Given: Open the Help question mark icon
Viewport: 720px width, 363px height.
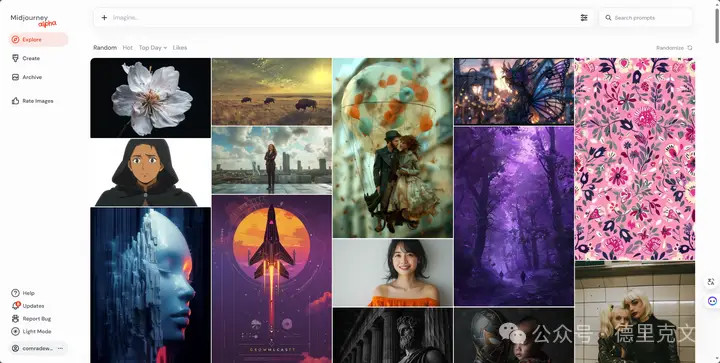Looking at the screenshot, I should coord(15,293).
